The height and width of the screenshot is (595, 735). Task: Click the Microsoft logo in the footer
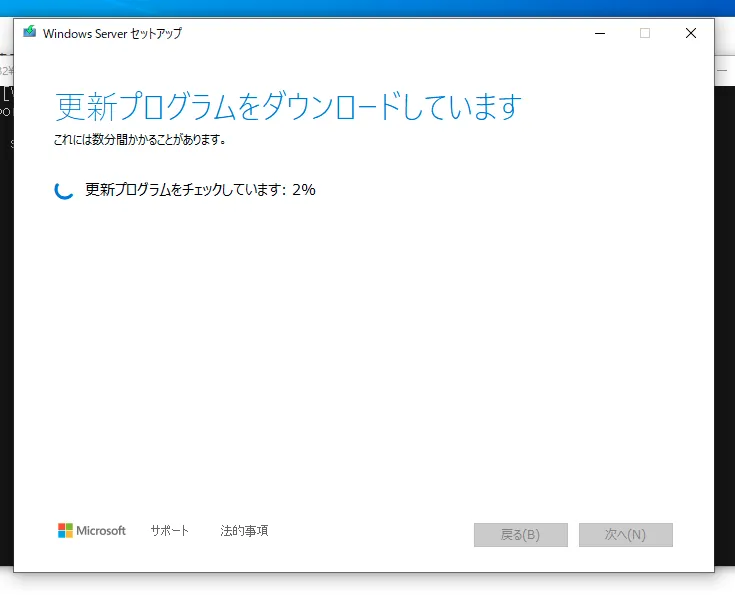click(x=92, y=530)
